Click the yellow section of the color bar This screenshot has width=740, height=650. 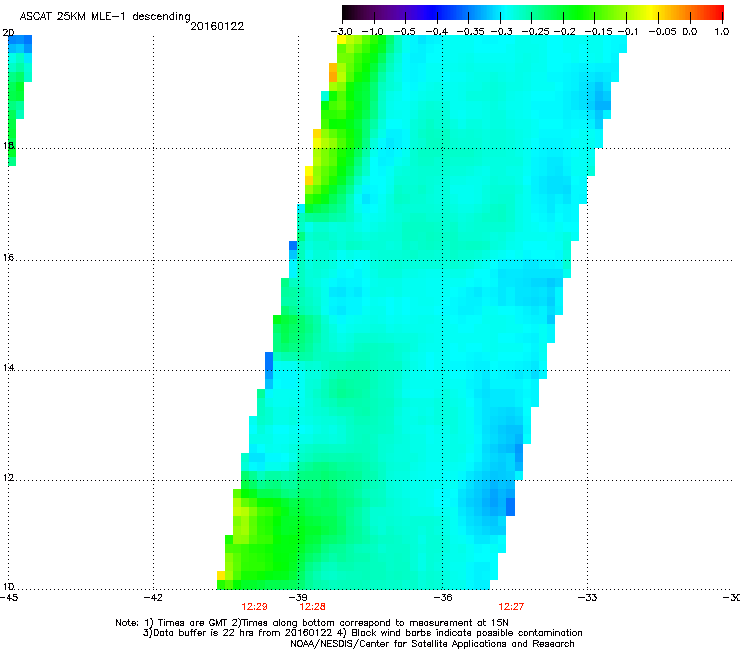click(651, 13)
